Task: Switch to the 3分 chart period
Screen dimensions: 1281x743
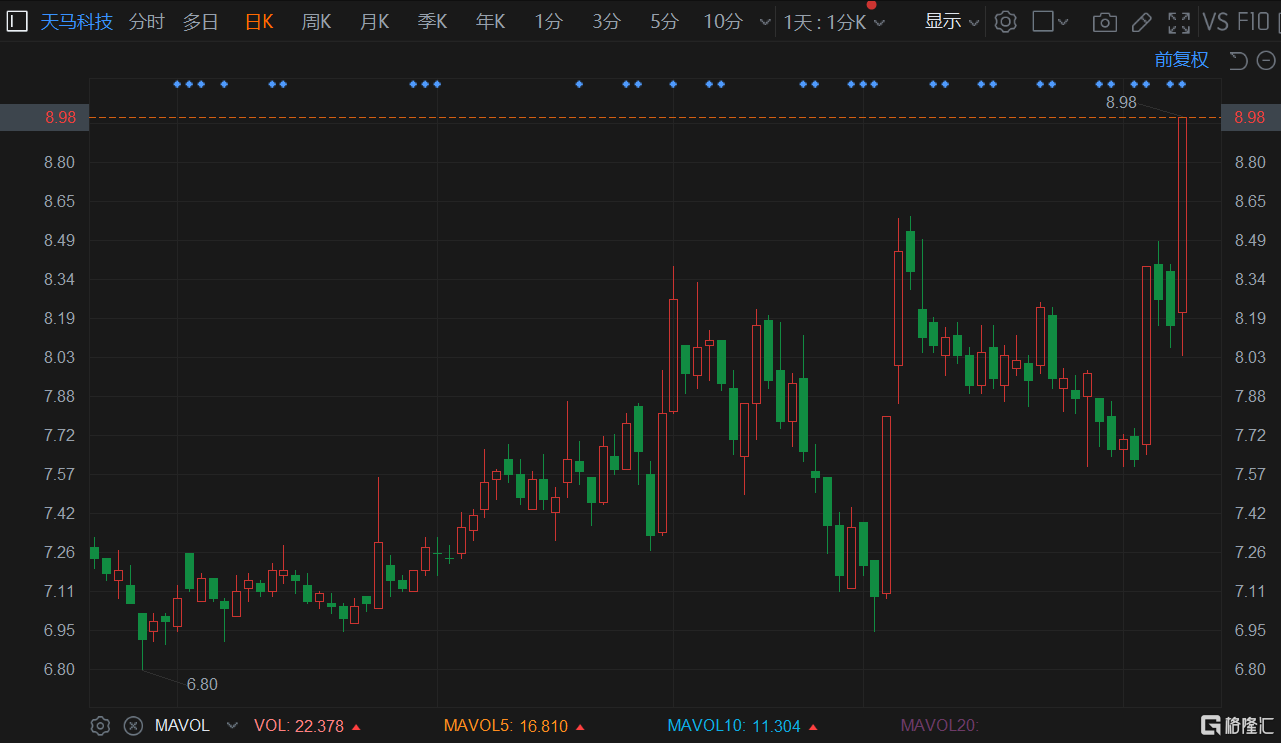Action: coord(606,21)
